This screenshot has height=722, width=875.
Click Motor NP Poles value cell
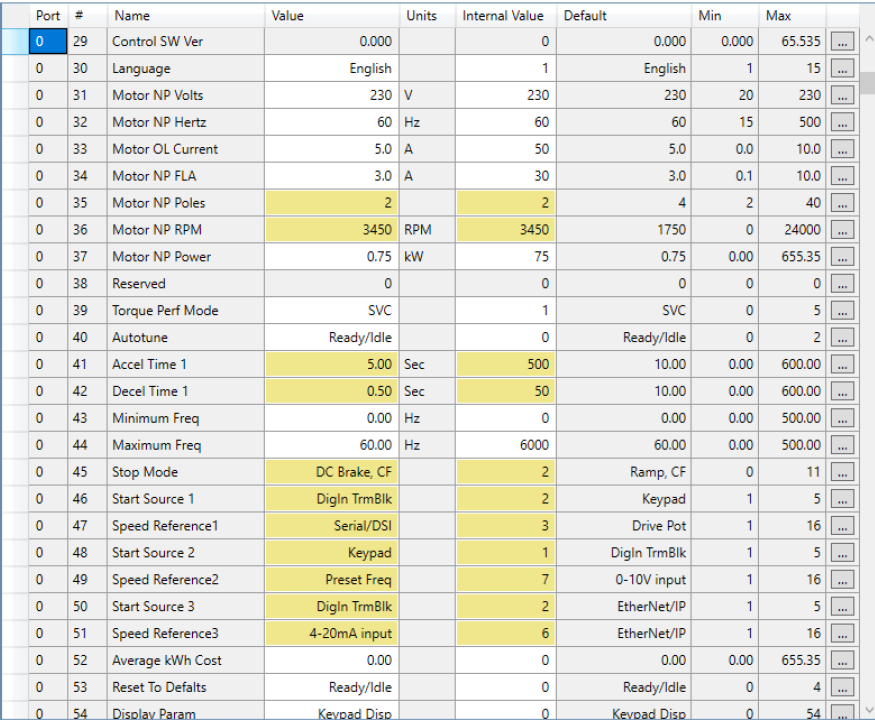(x=331, y=203)
